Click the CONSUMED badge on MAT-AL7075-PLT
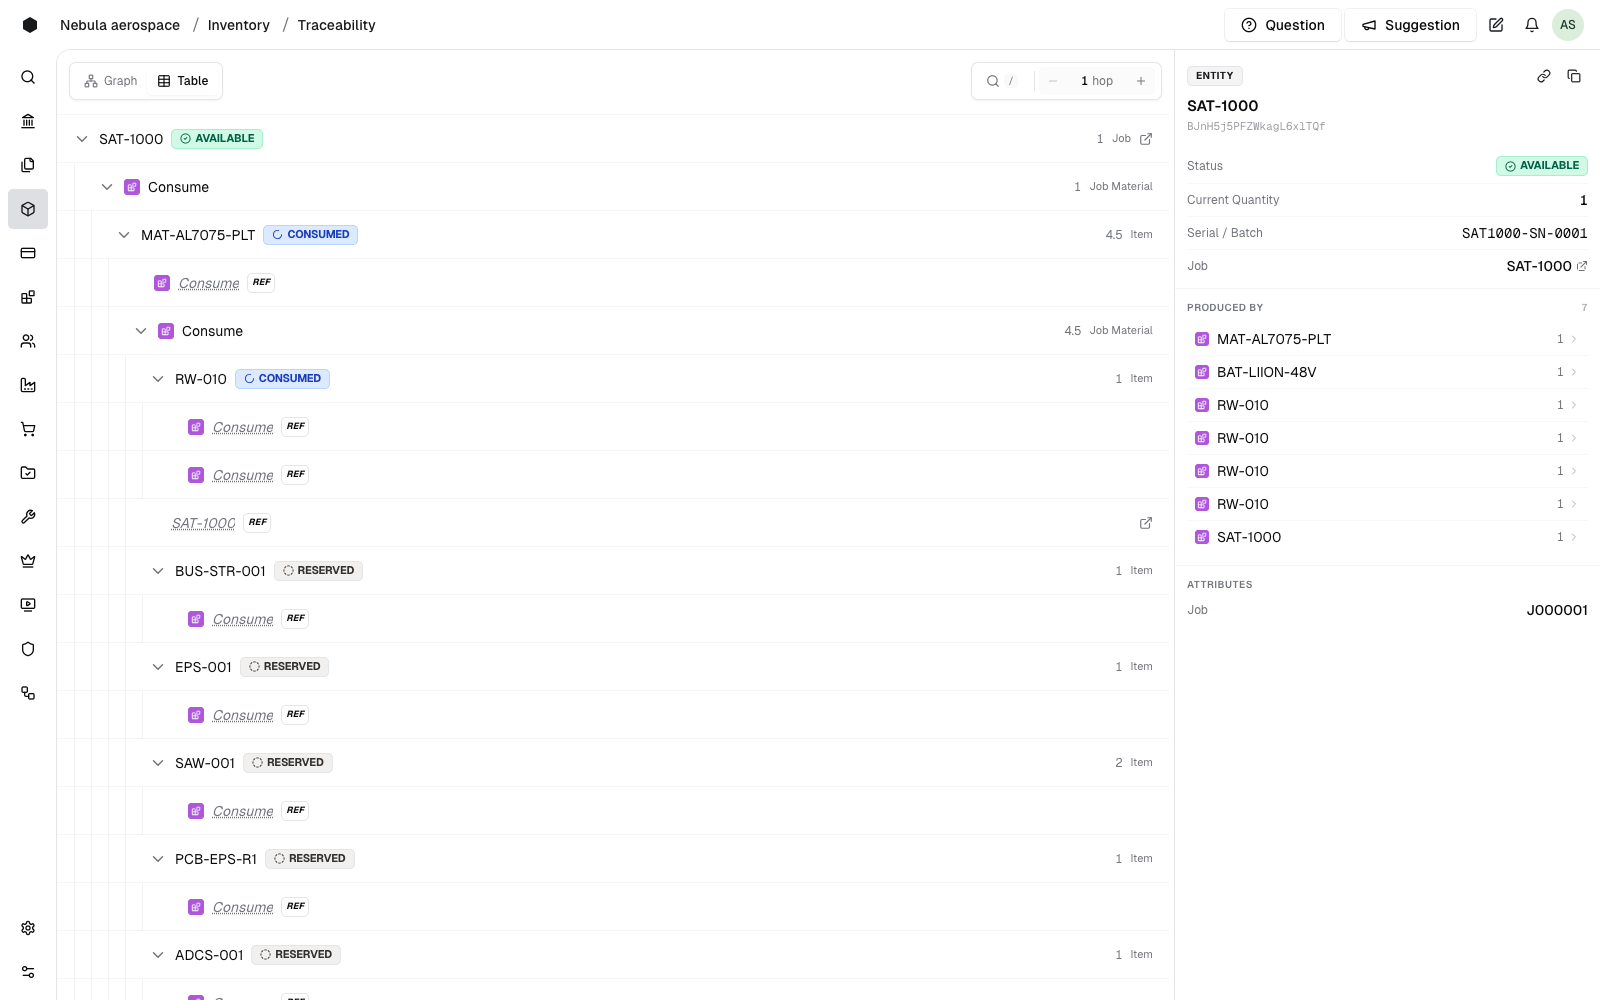 (x=310, y=235)
